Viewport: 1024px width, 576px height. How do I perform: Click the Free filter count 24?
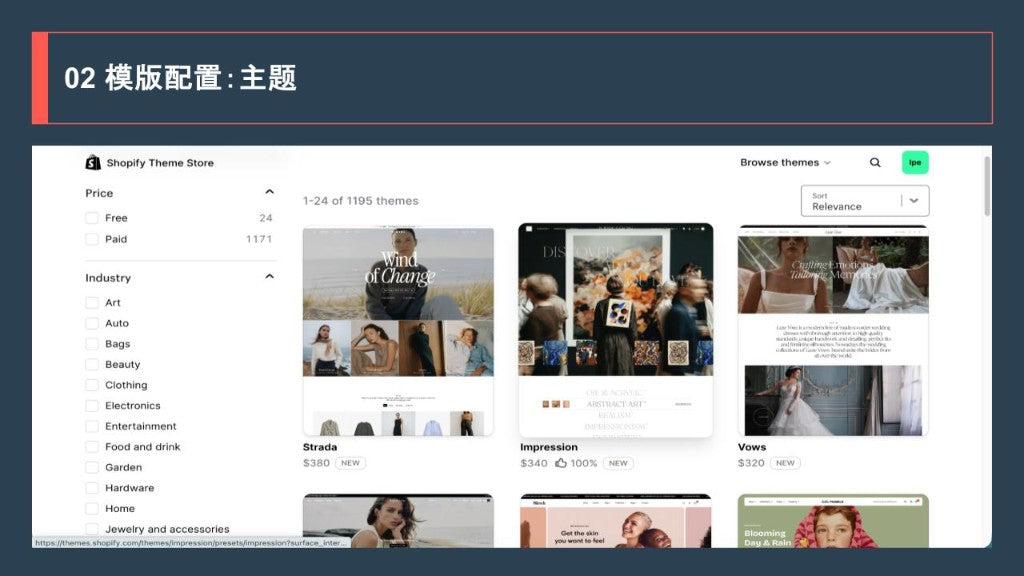[266, 218]
